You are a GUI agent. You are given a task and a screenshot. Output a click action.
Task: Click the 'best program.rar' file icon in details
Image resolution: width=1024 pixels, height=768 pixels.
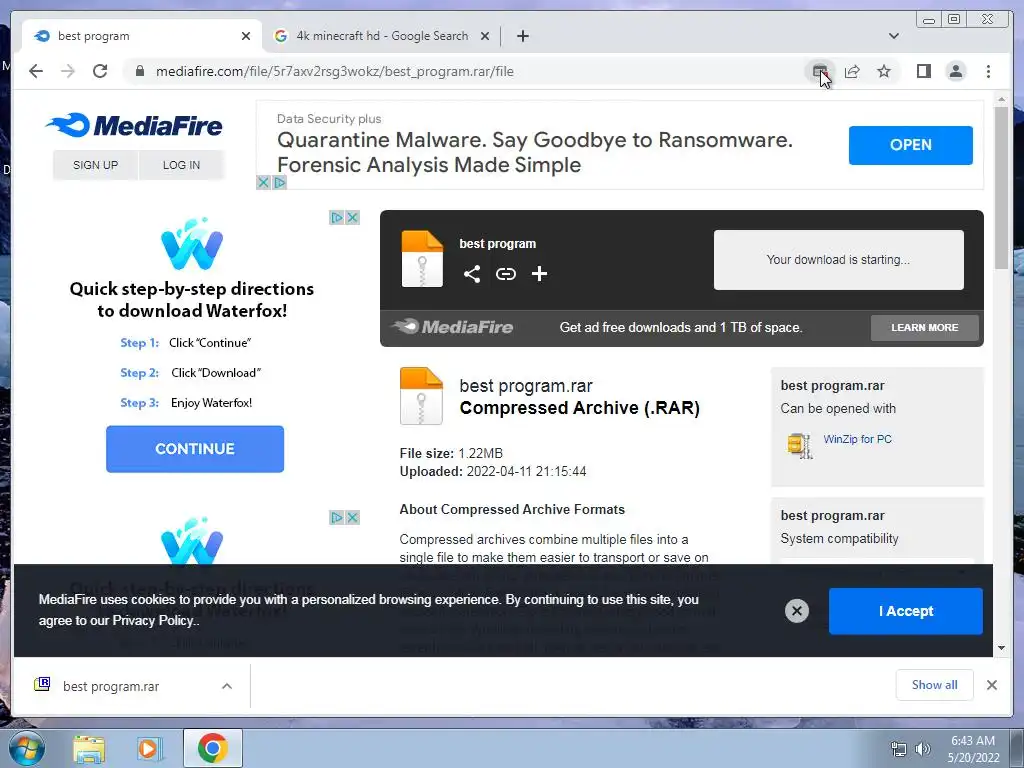click(x=421, y=396)
